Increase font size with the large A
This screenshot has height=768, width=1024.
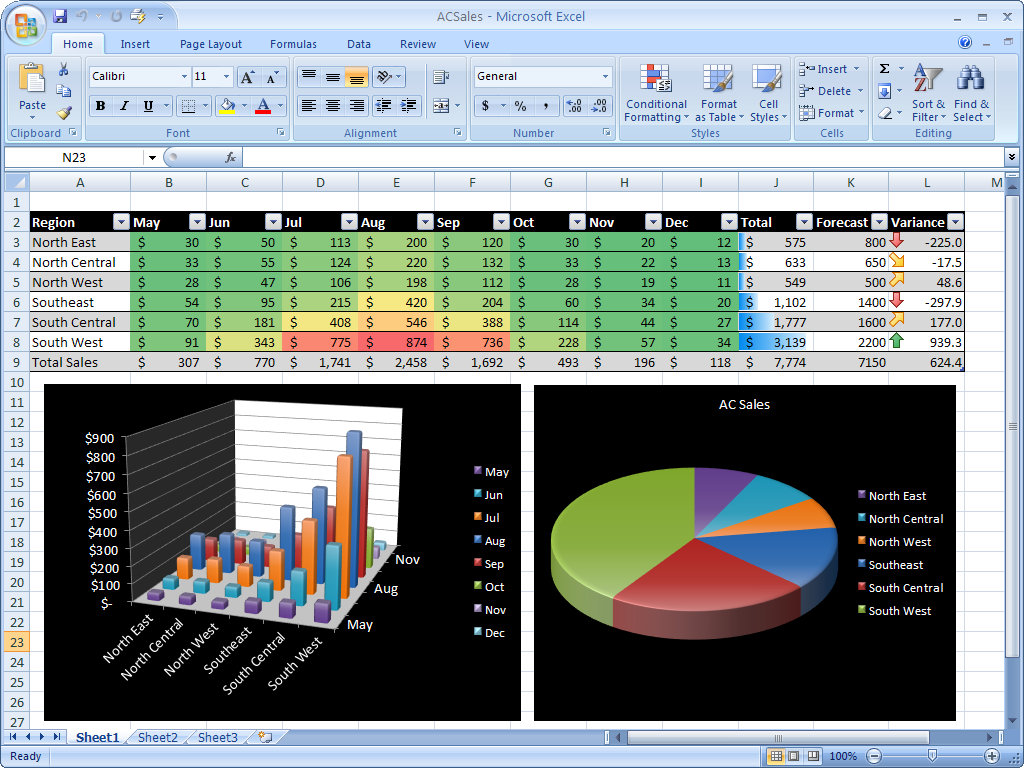[247, 77]
